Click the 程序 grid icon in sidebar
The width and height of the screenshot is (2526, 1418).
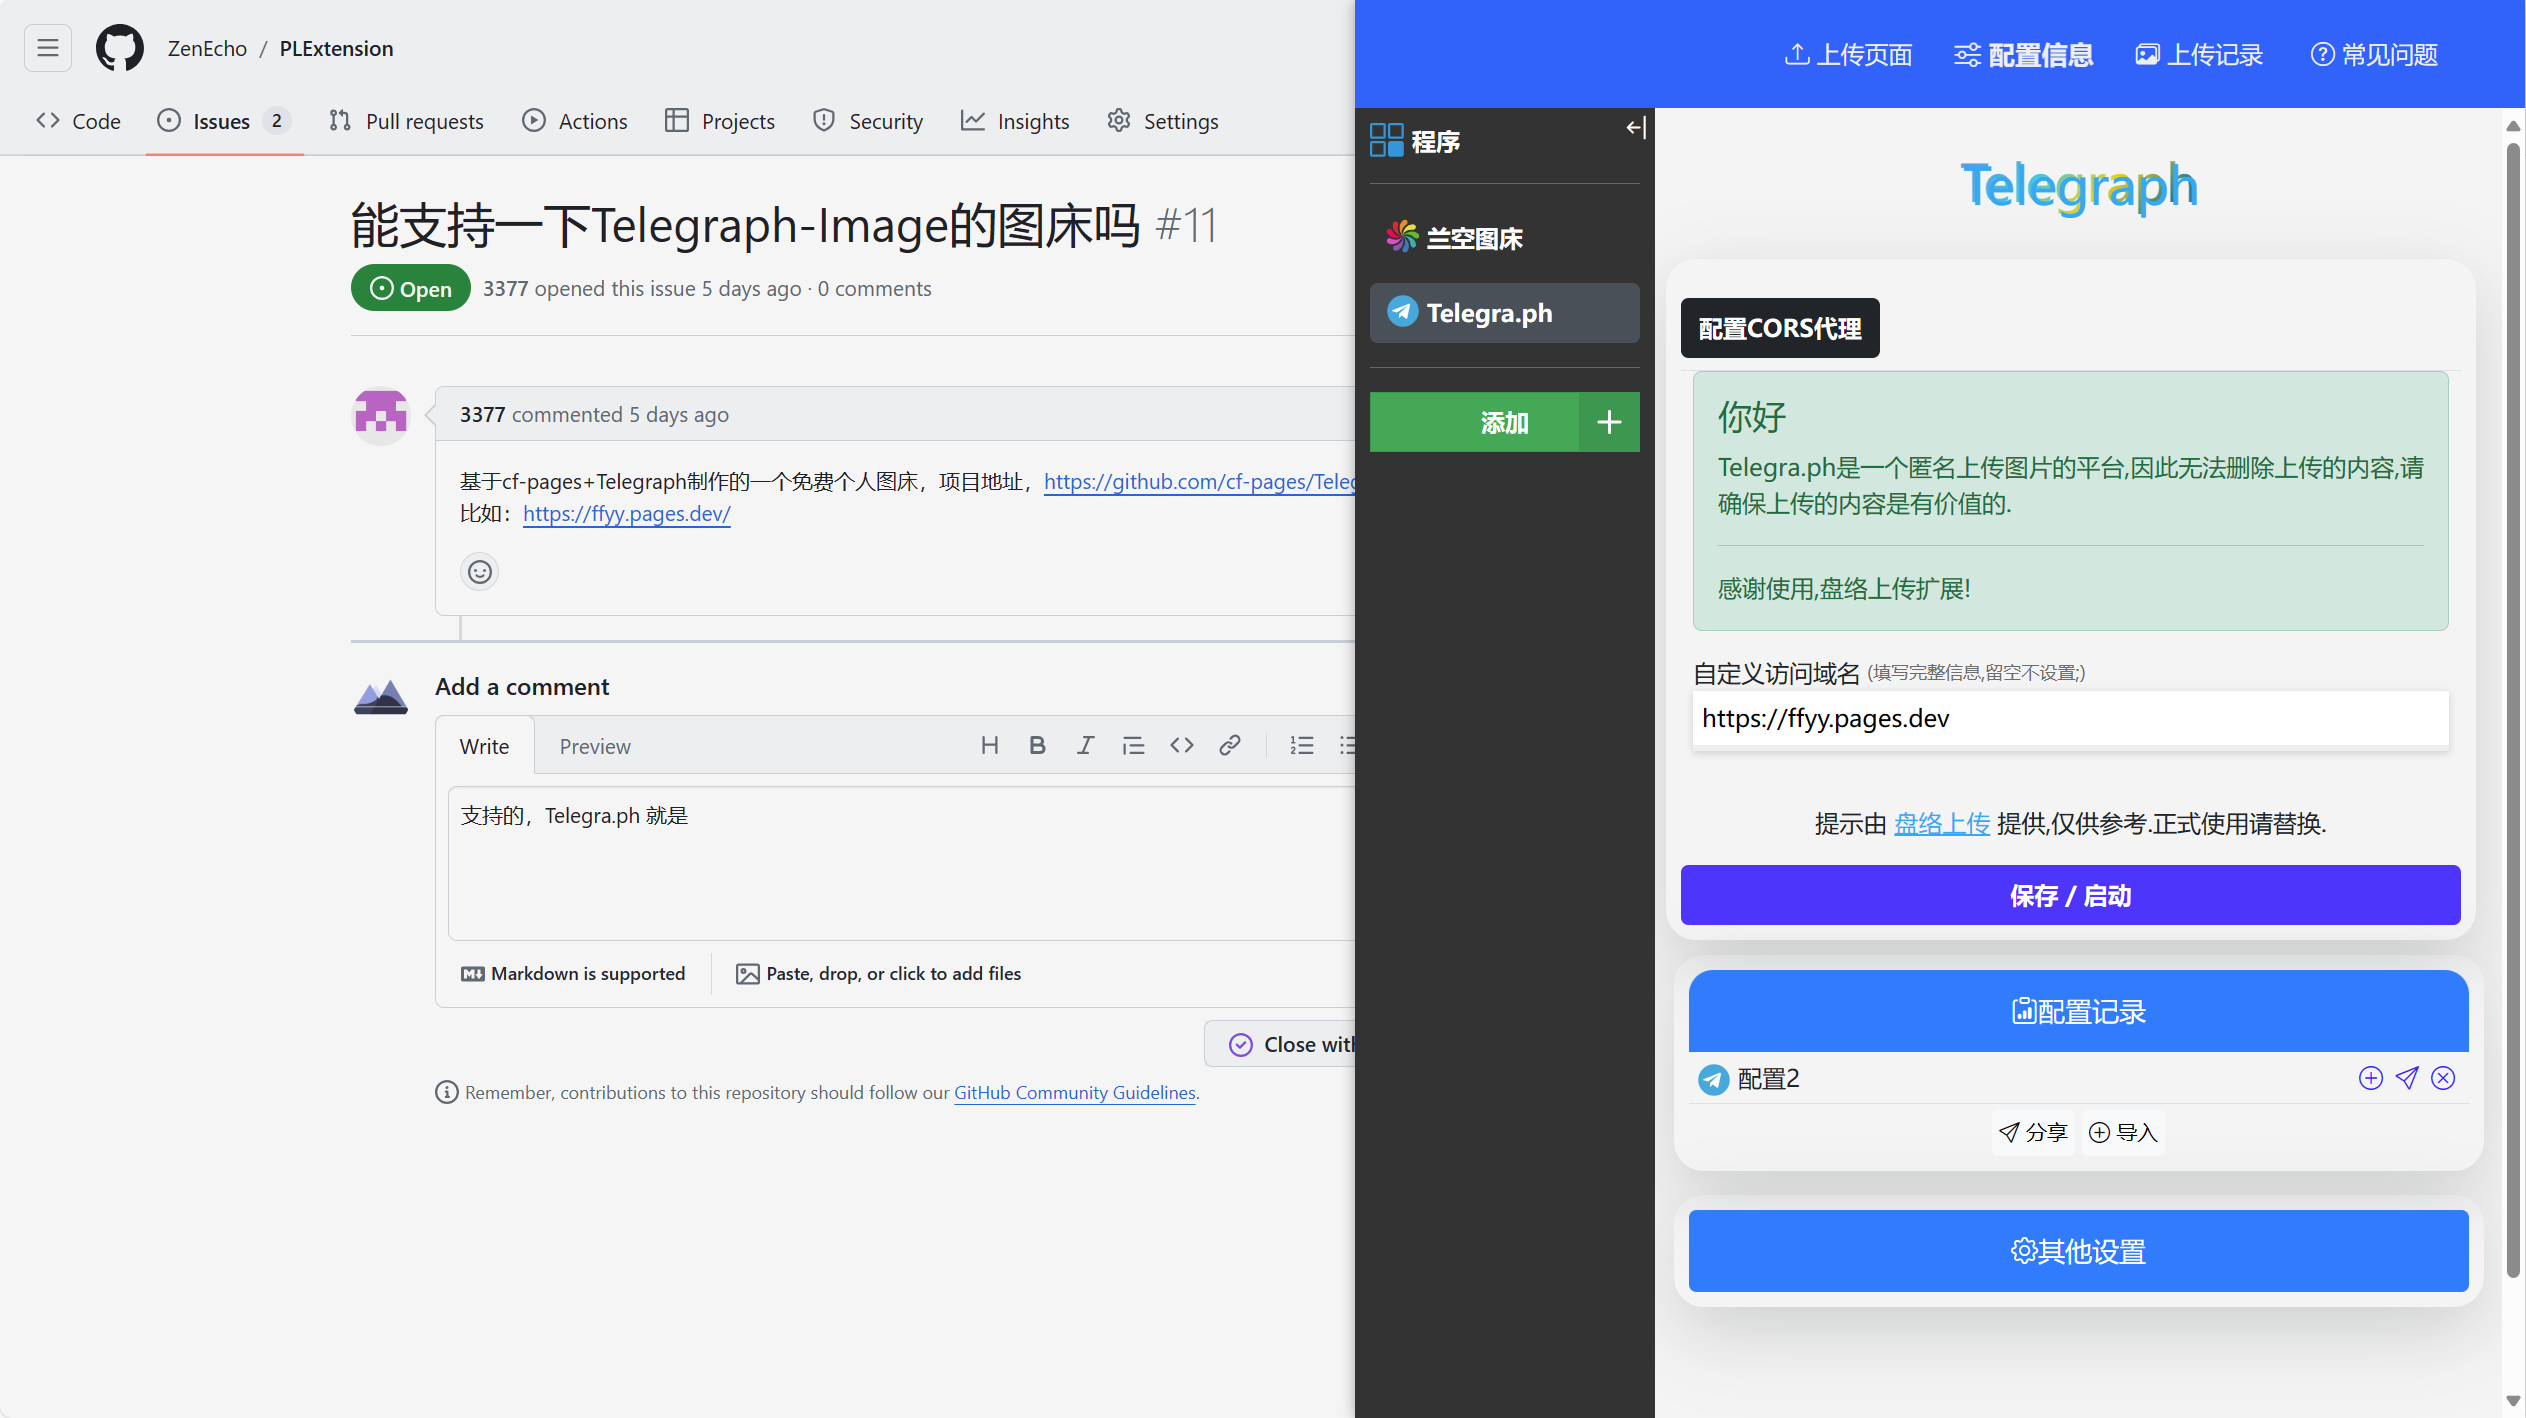coord(1387,140)
